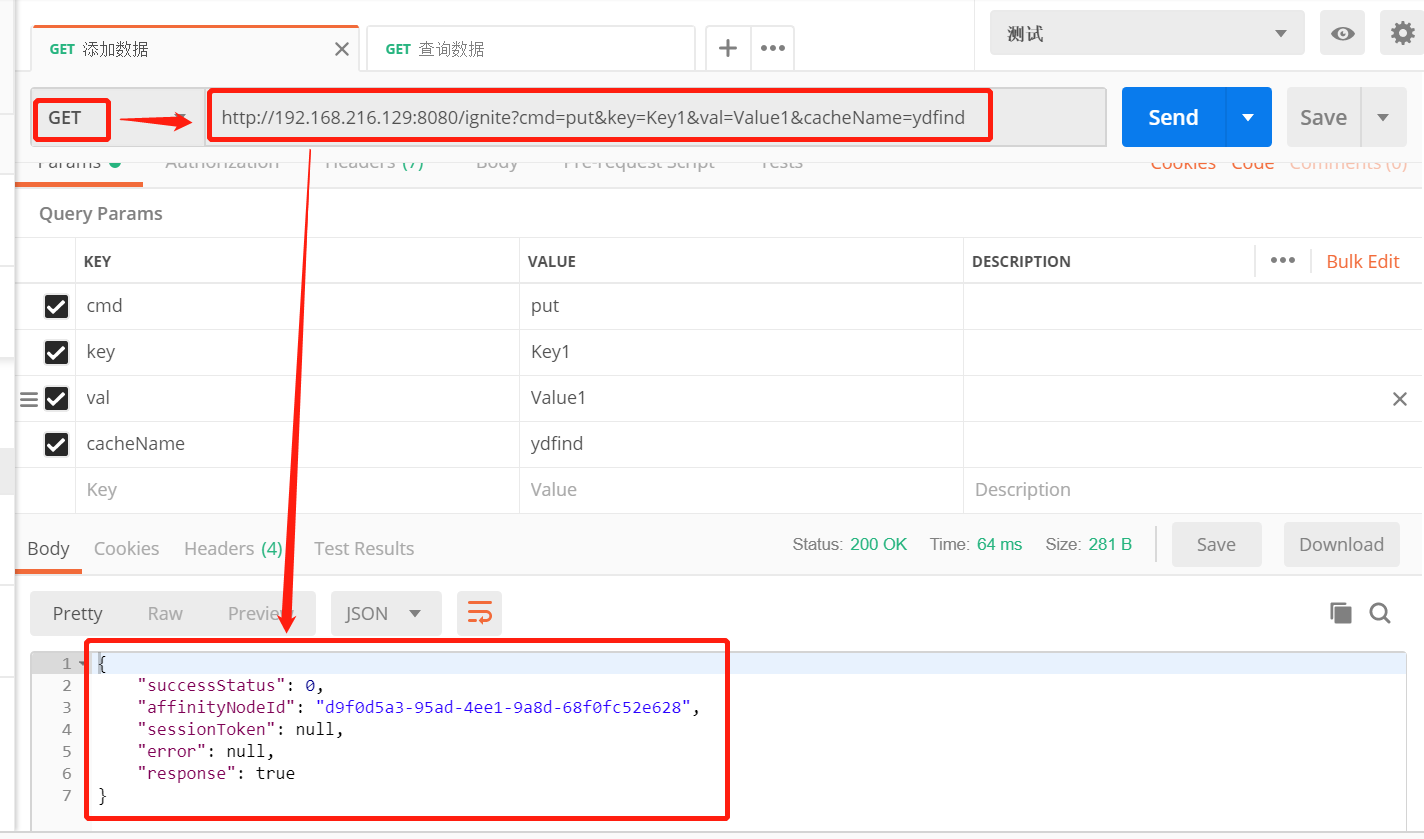Remove the val parameter with the X icon
Viewport: 1424px width, 839px height.
tap(1399, 398)
